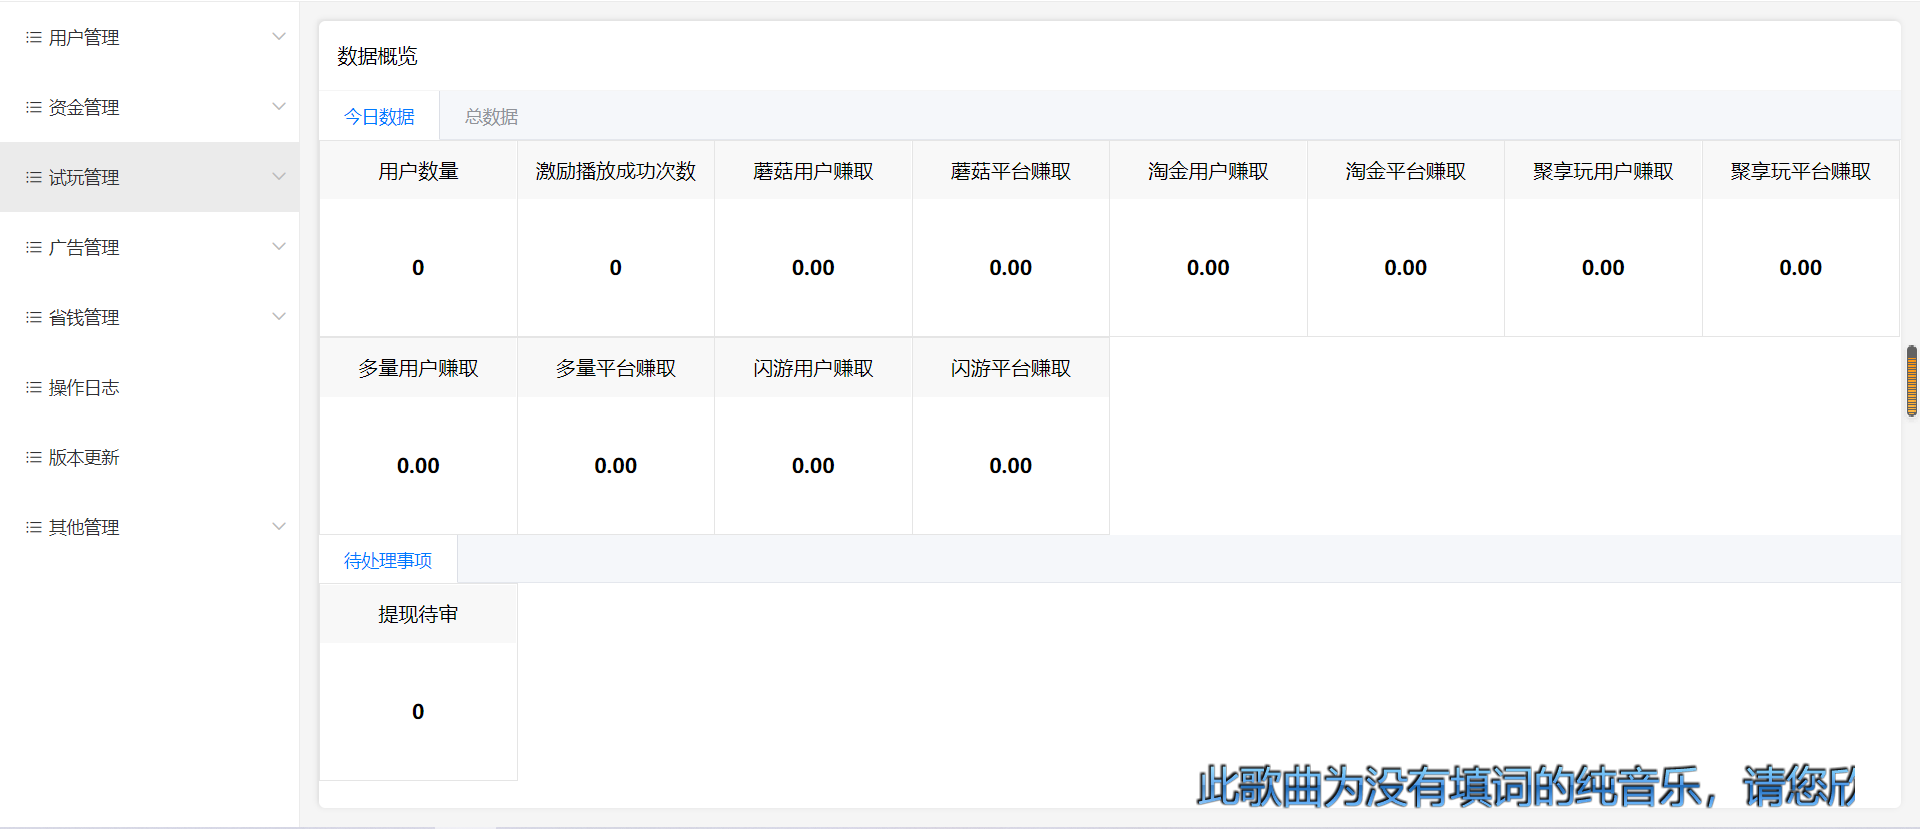Image resolution: width=1920 pixels, height=829 pixels.
Task: Click the list icon beside 资金管理
Action: point(33,107)
